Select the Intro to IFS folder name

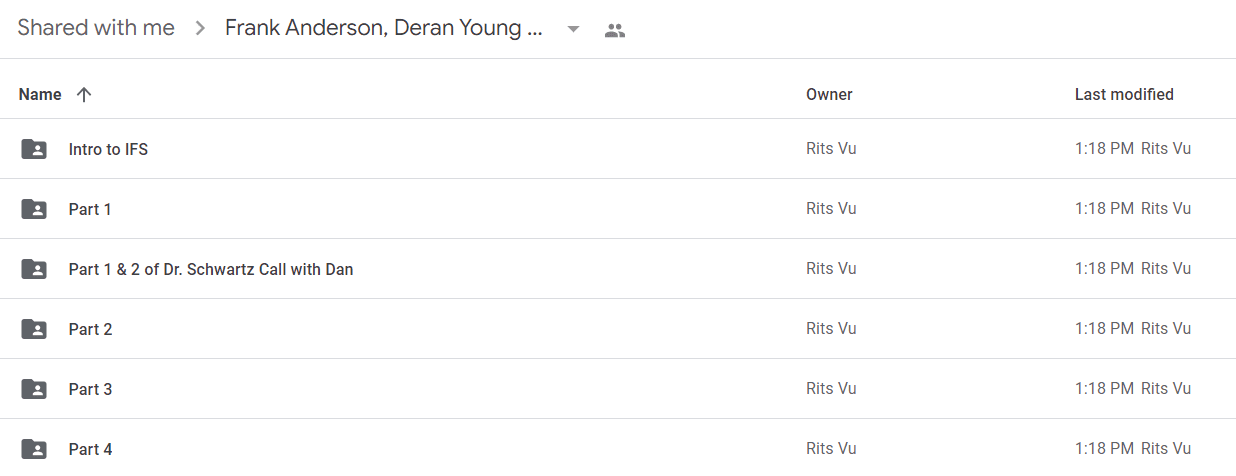108,149
